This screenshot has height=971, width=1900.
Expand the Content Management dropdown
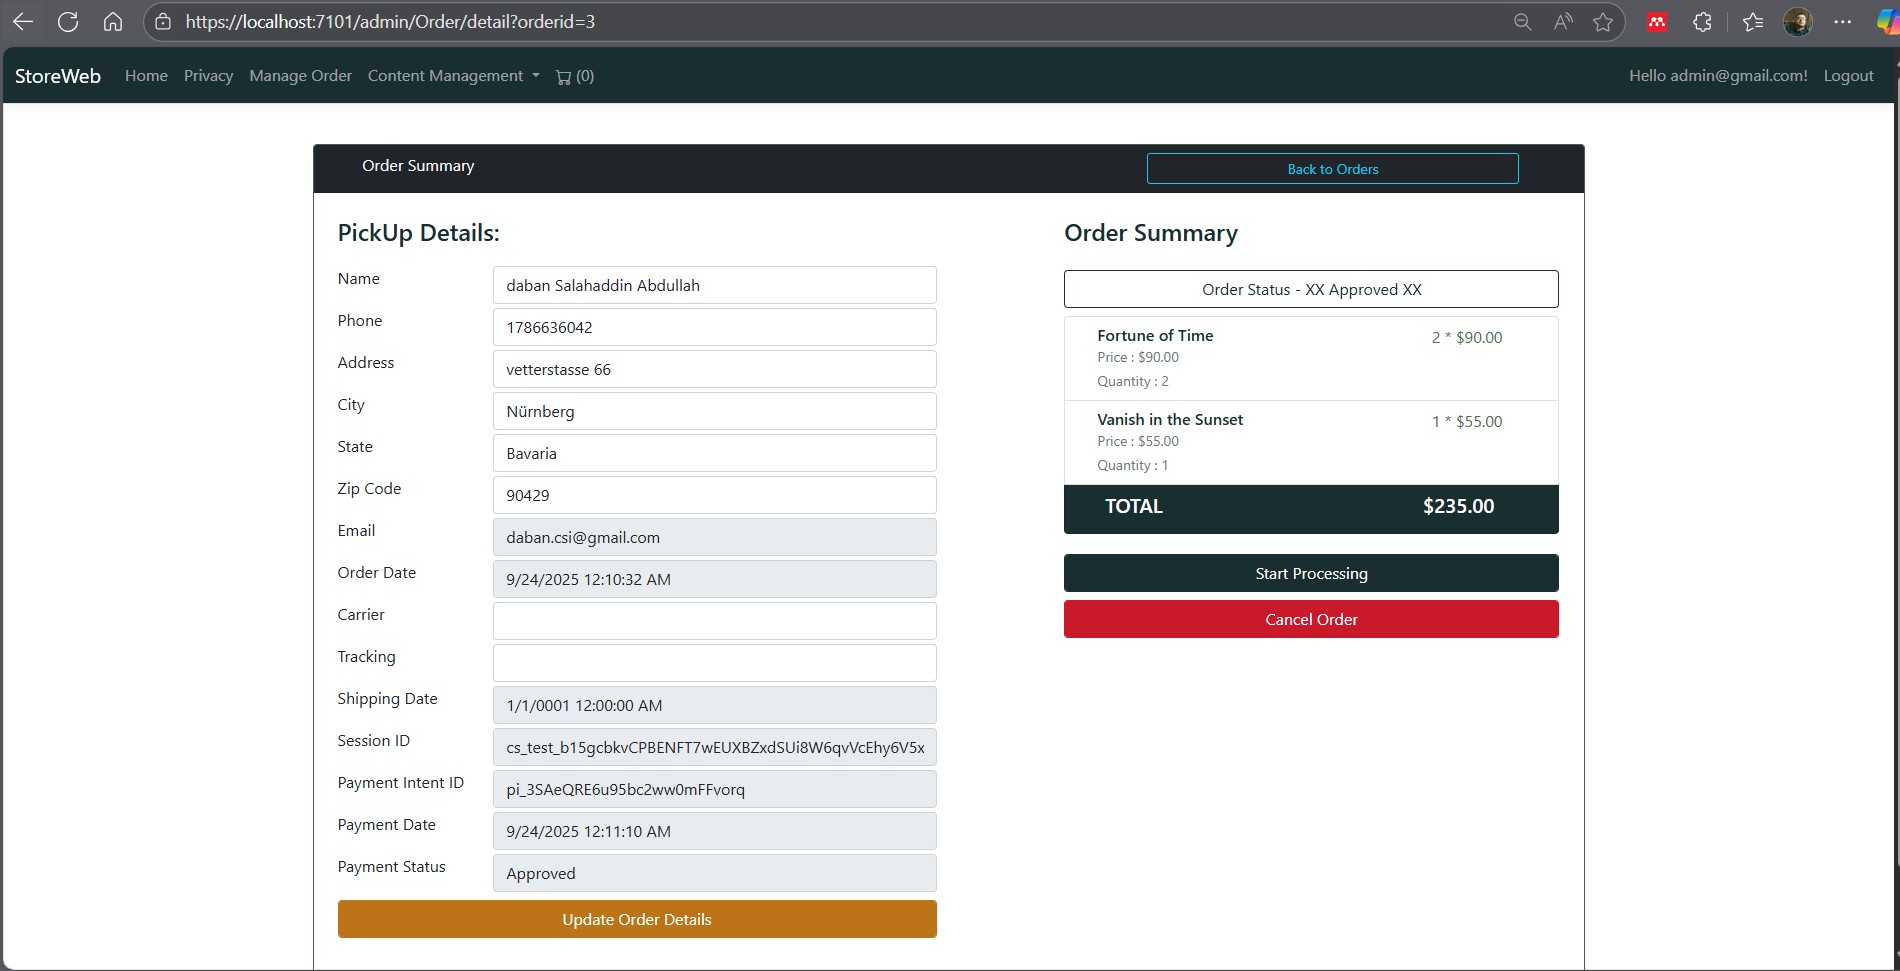[453, 76]
